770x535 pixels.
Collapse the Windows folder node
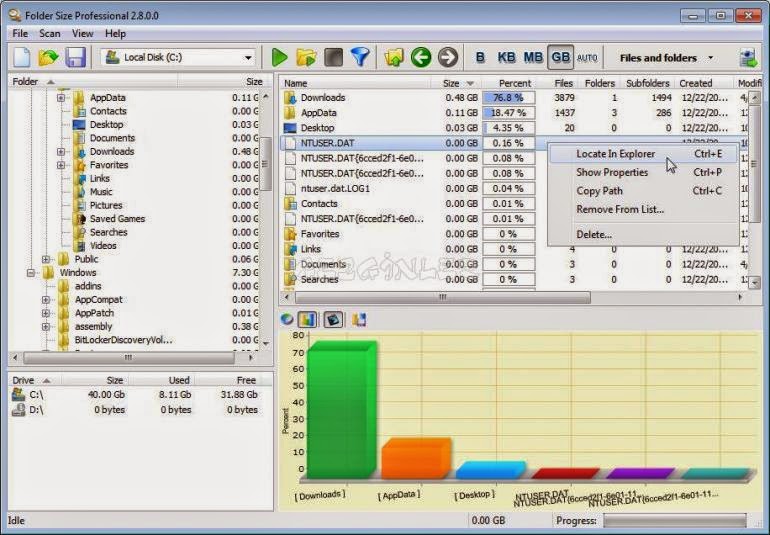pos(31,273)
